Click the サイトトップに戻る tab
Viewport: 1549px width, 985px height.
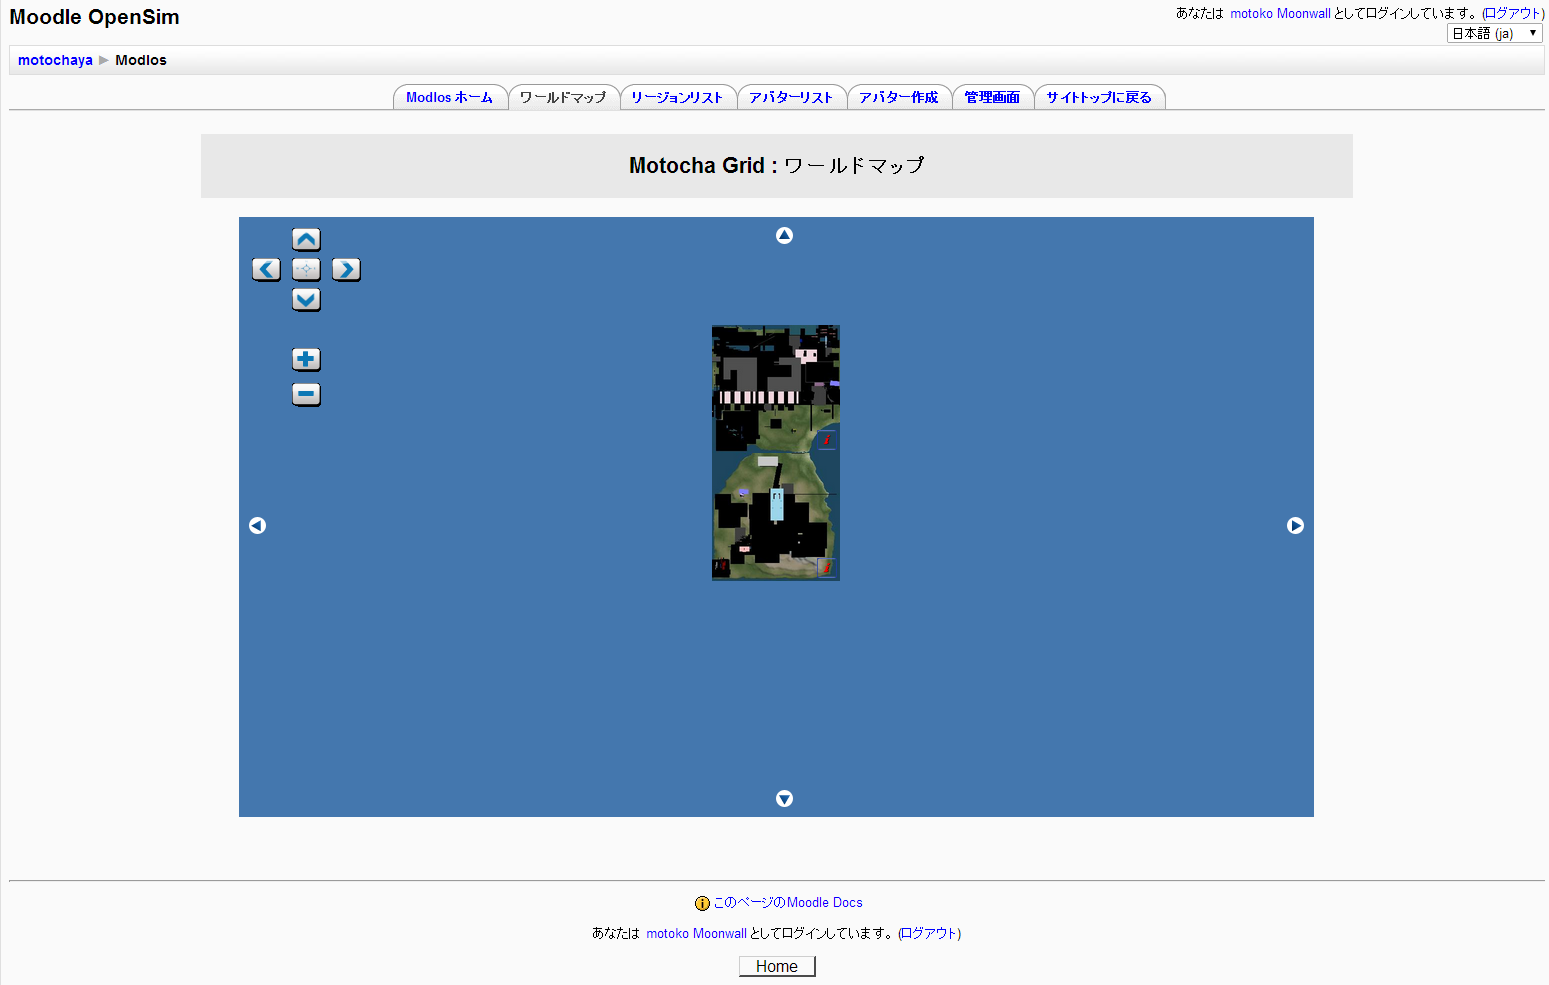(1099, 97)
